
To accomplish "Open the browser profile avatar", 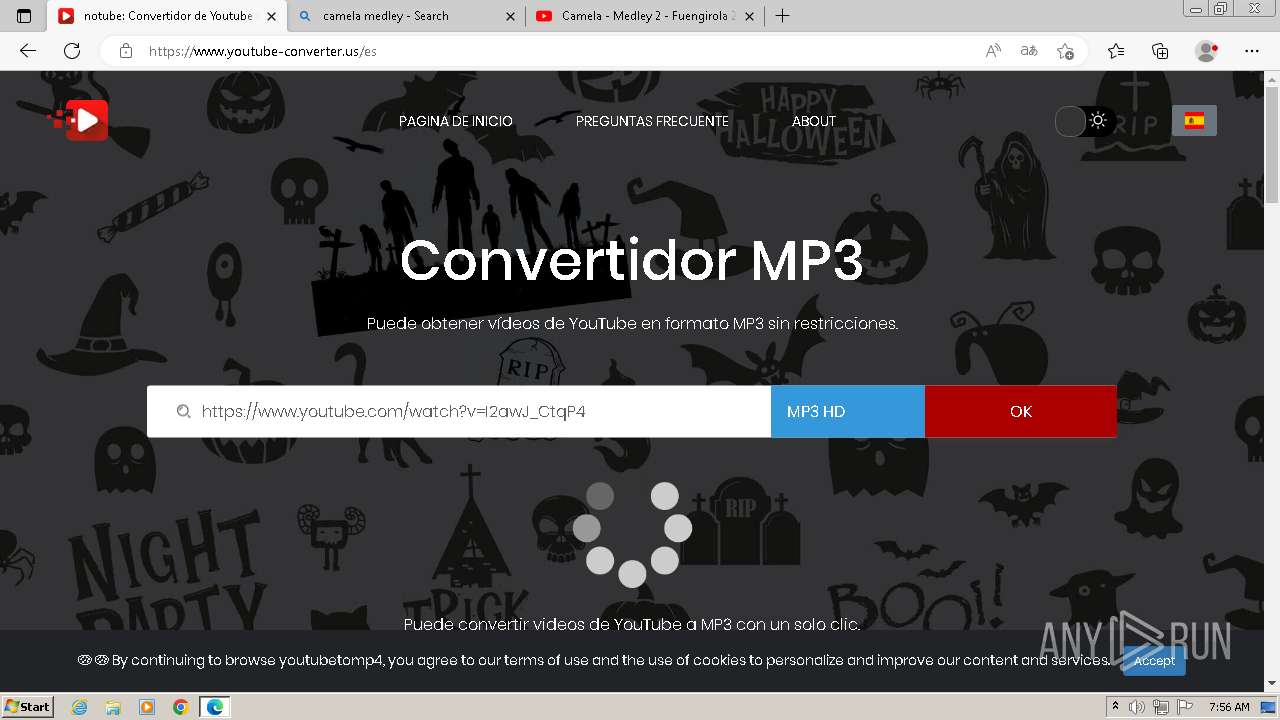I will 1206,51.
